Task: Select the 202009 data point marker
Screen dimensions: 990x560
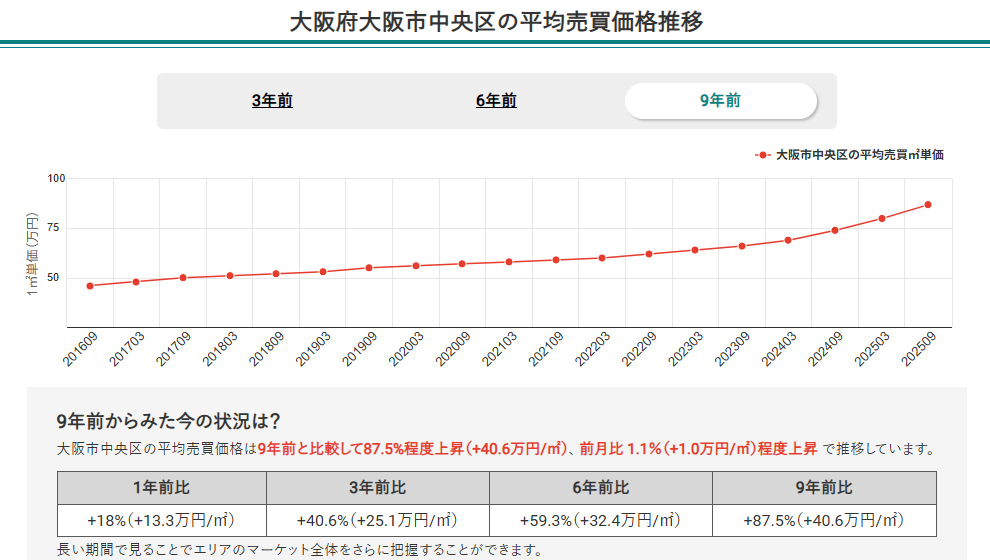Action: [462, 264]
